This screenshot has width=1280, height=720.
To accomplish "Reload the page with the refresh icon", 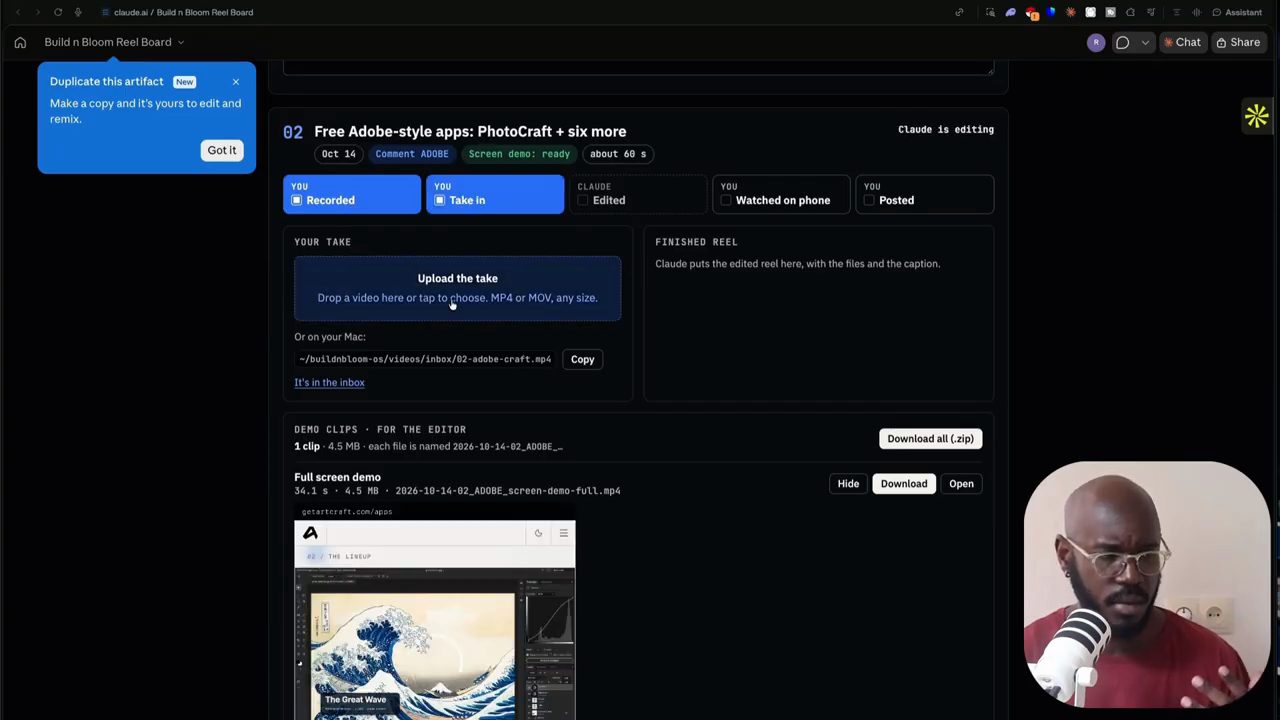I will pyautogui.click(x=58, y=12).
